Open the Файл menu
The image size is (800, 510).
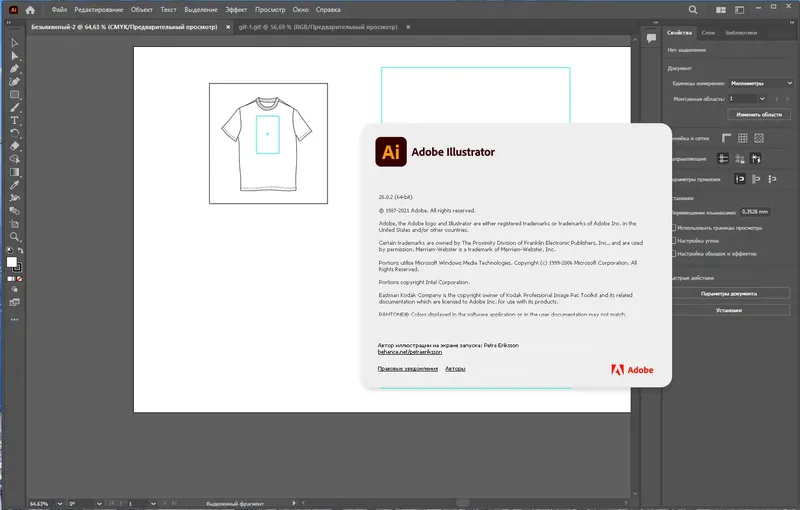[59, 10]
